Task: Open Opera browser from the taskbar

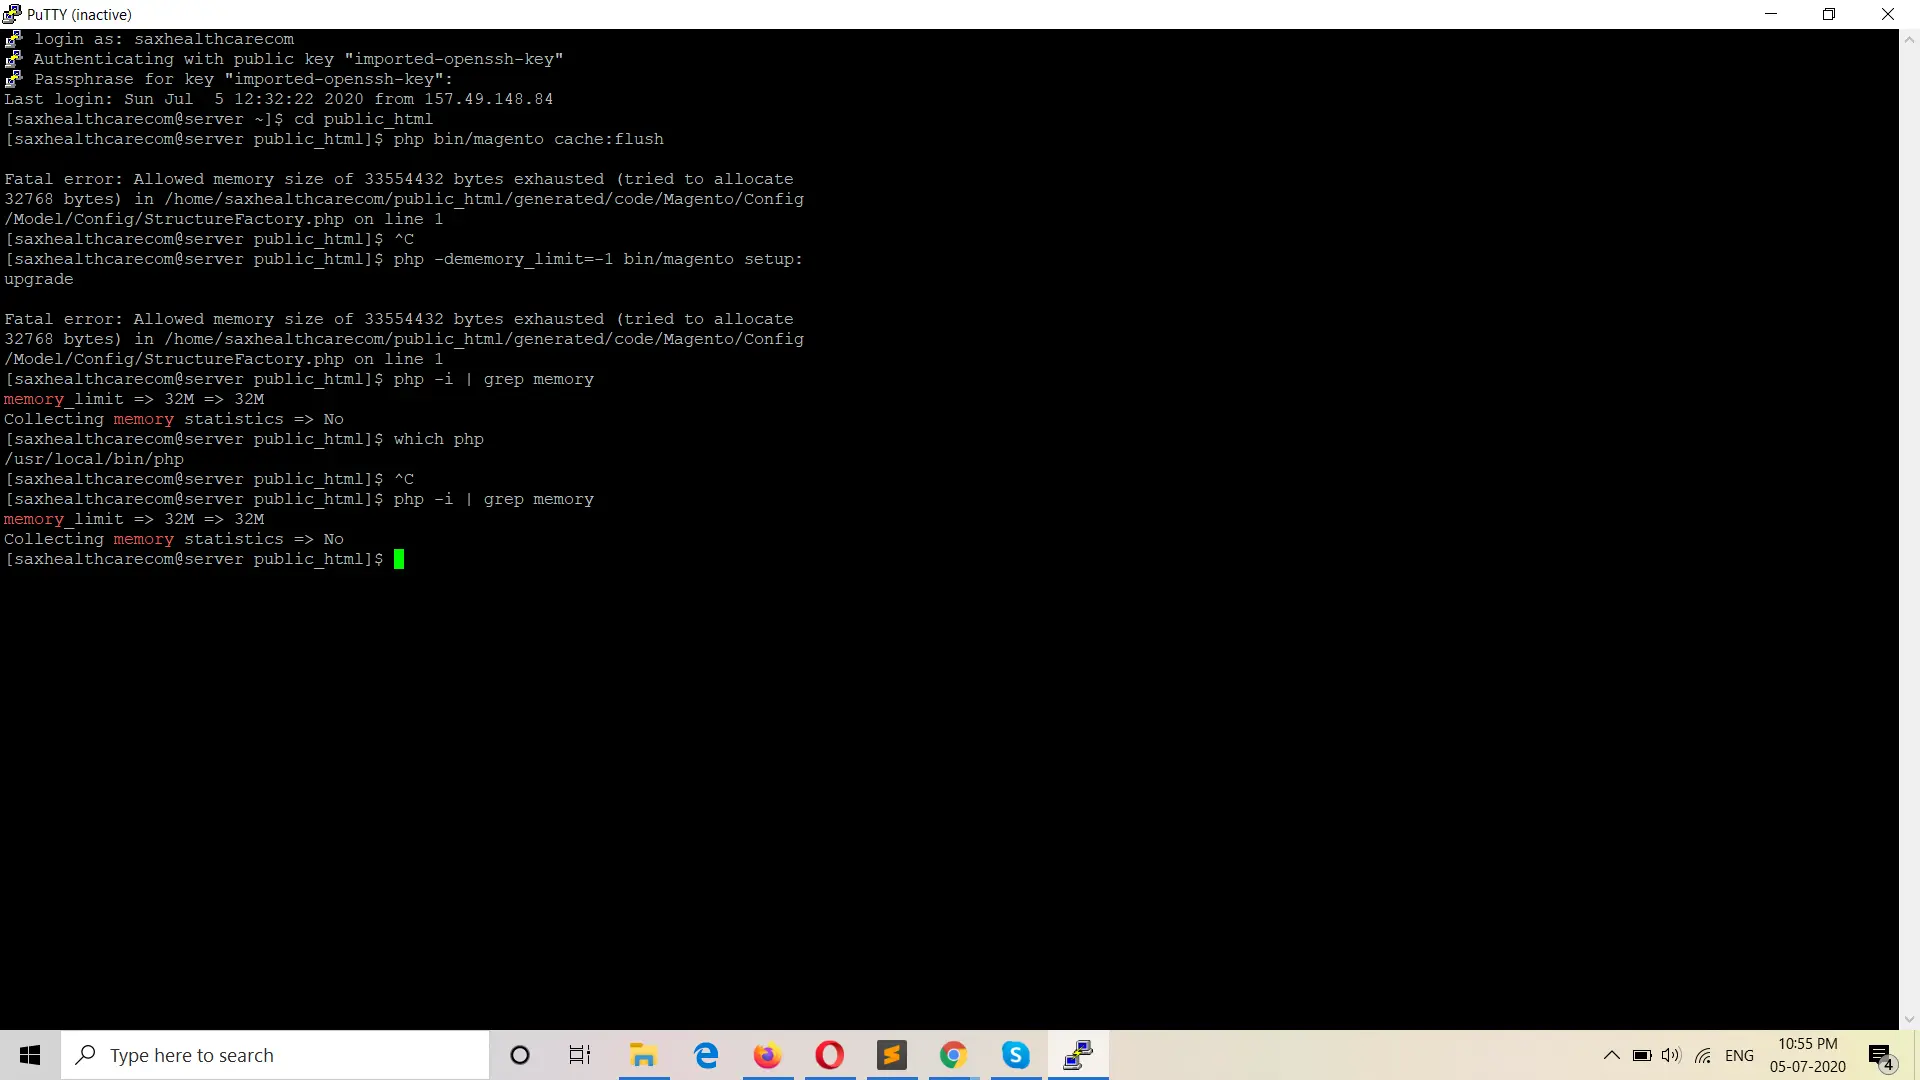Action: 830,1055
